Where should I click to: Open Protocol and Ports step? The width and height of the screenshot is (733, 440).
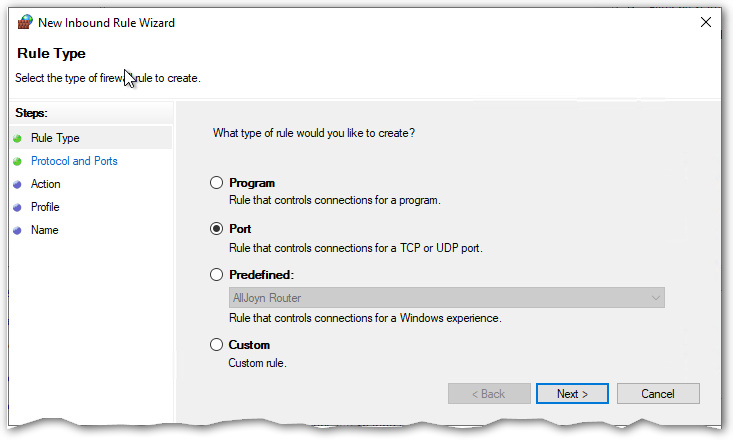[x=74, y=161]
